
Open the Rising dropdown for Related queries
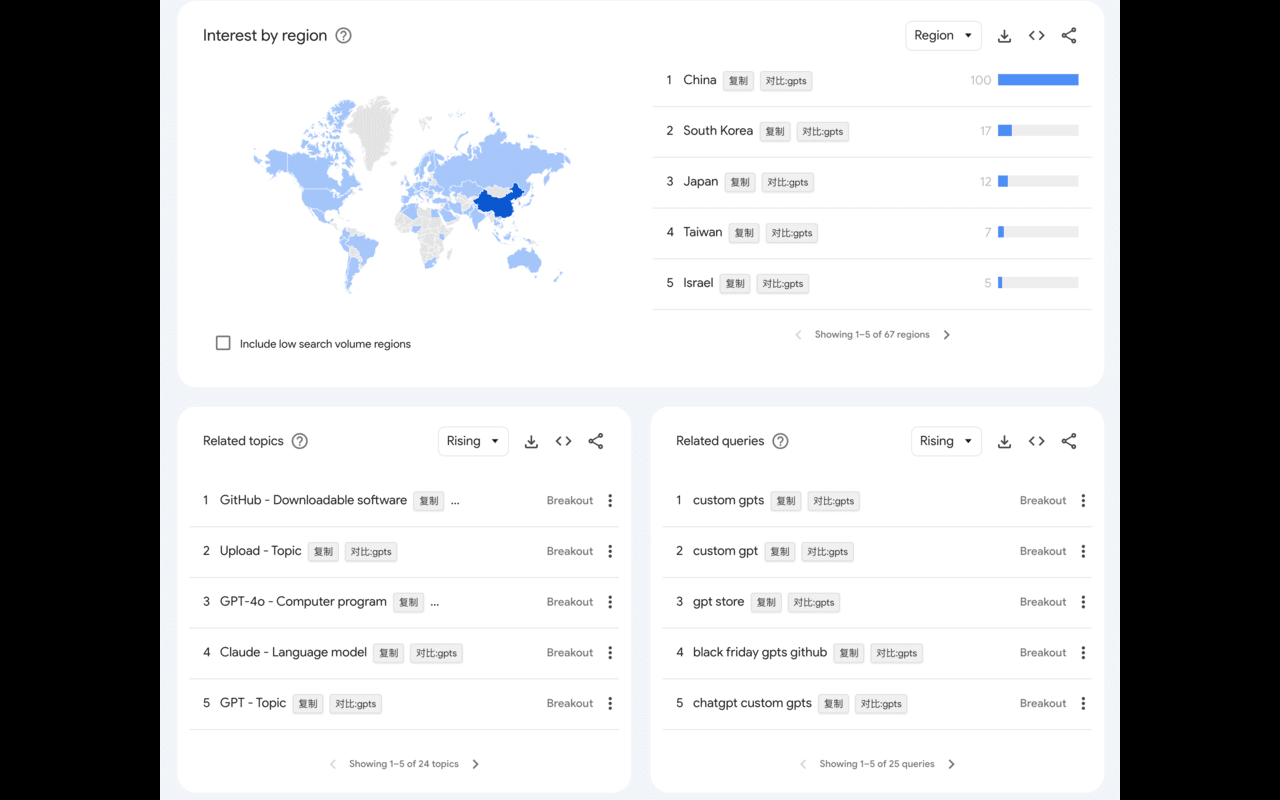945,441
